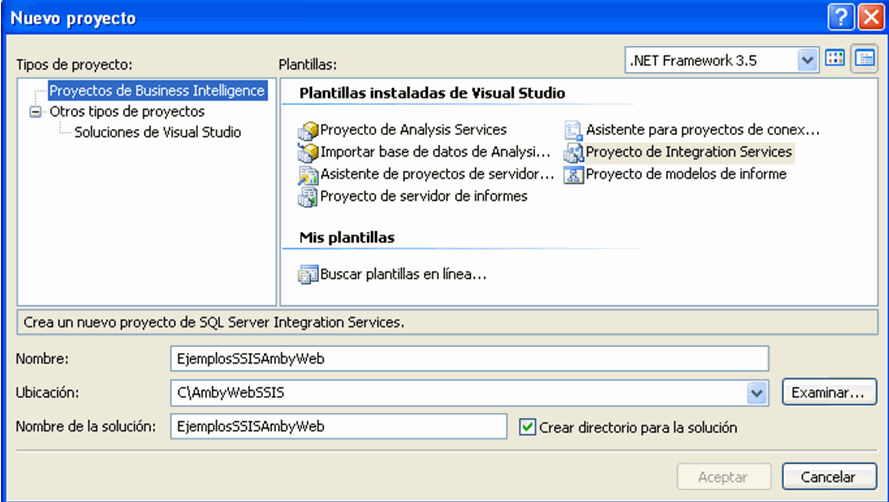889x502 pixels.
Task: Select the Importar base de datos de Analysi... label
Action: coord(435,152)
